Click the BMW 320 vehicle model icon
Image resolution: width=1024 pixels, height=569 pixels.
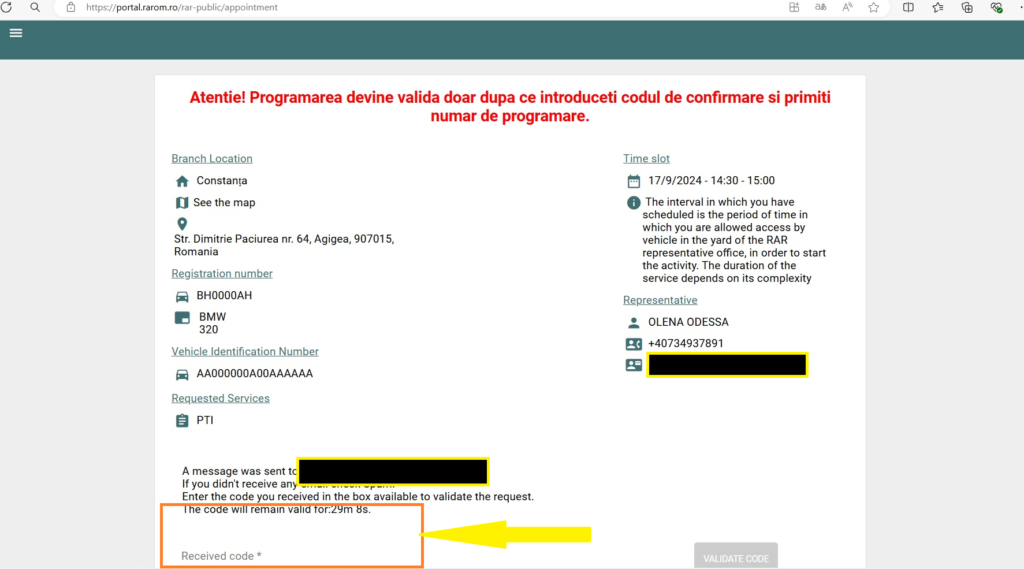[182, 318]
